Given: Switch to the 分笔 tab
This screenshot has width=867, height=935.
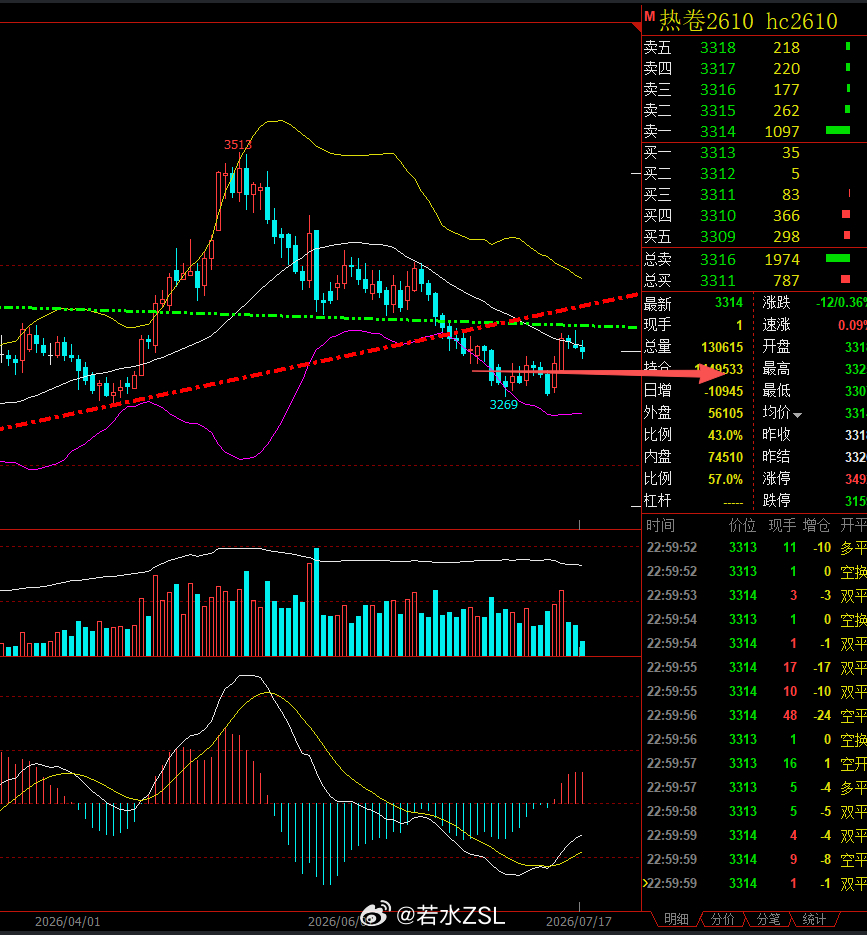Looking at the screenshot, I should click(x=768, y=919).
